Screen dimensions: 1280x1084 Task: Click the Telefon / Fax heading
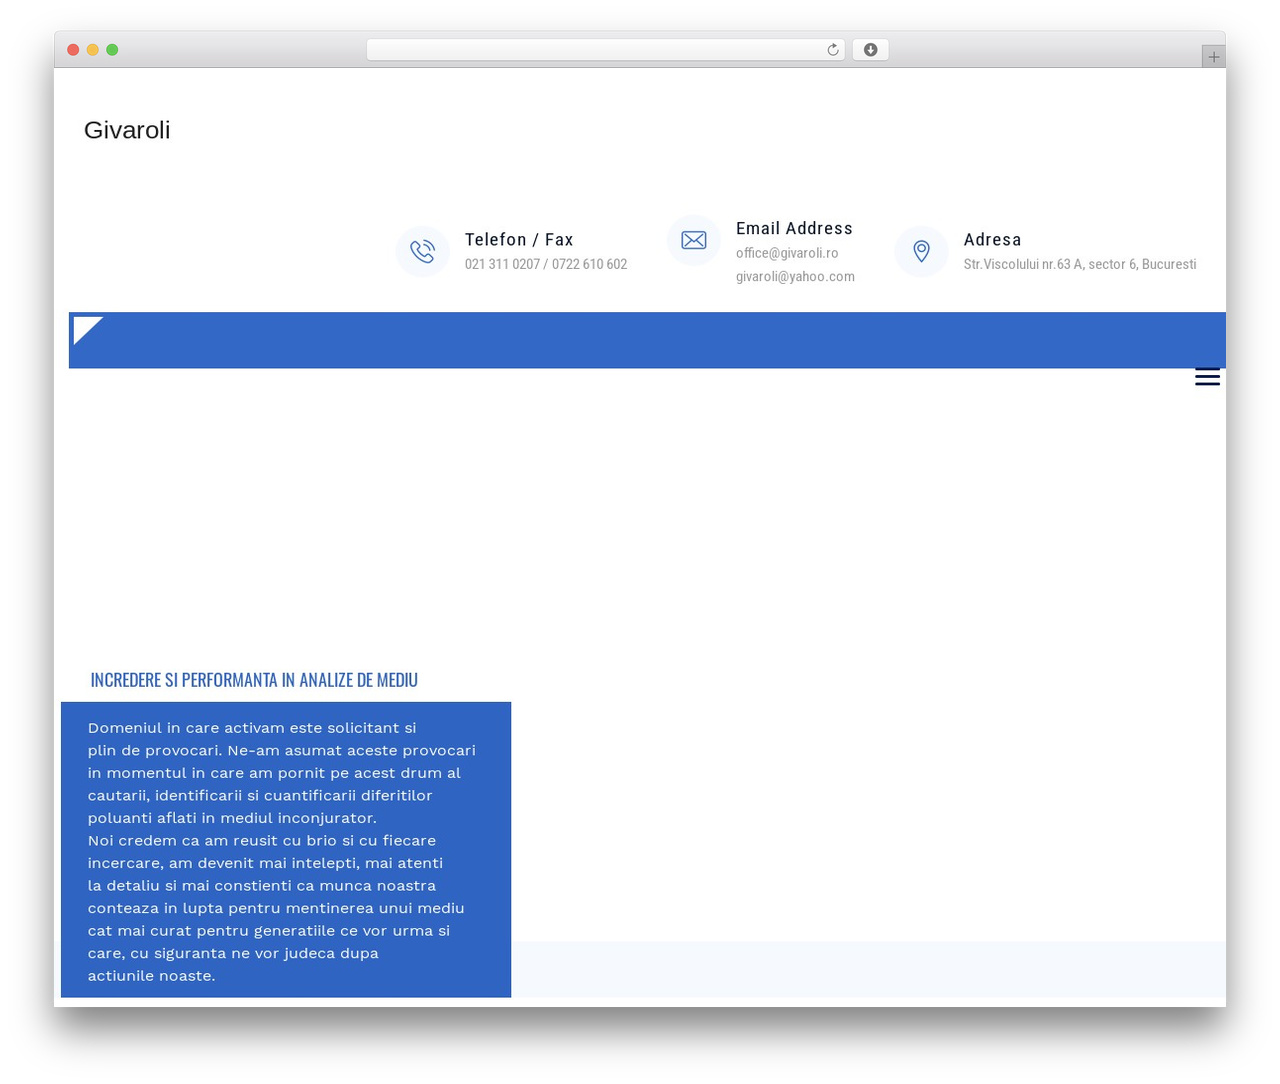click(x=519, y=240)
